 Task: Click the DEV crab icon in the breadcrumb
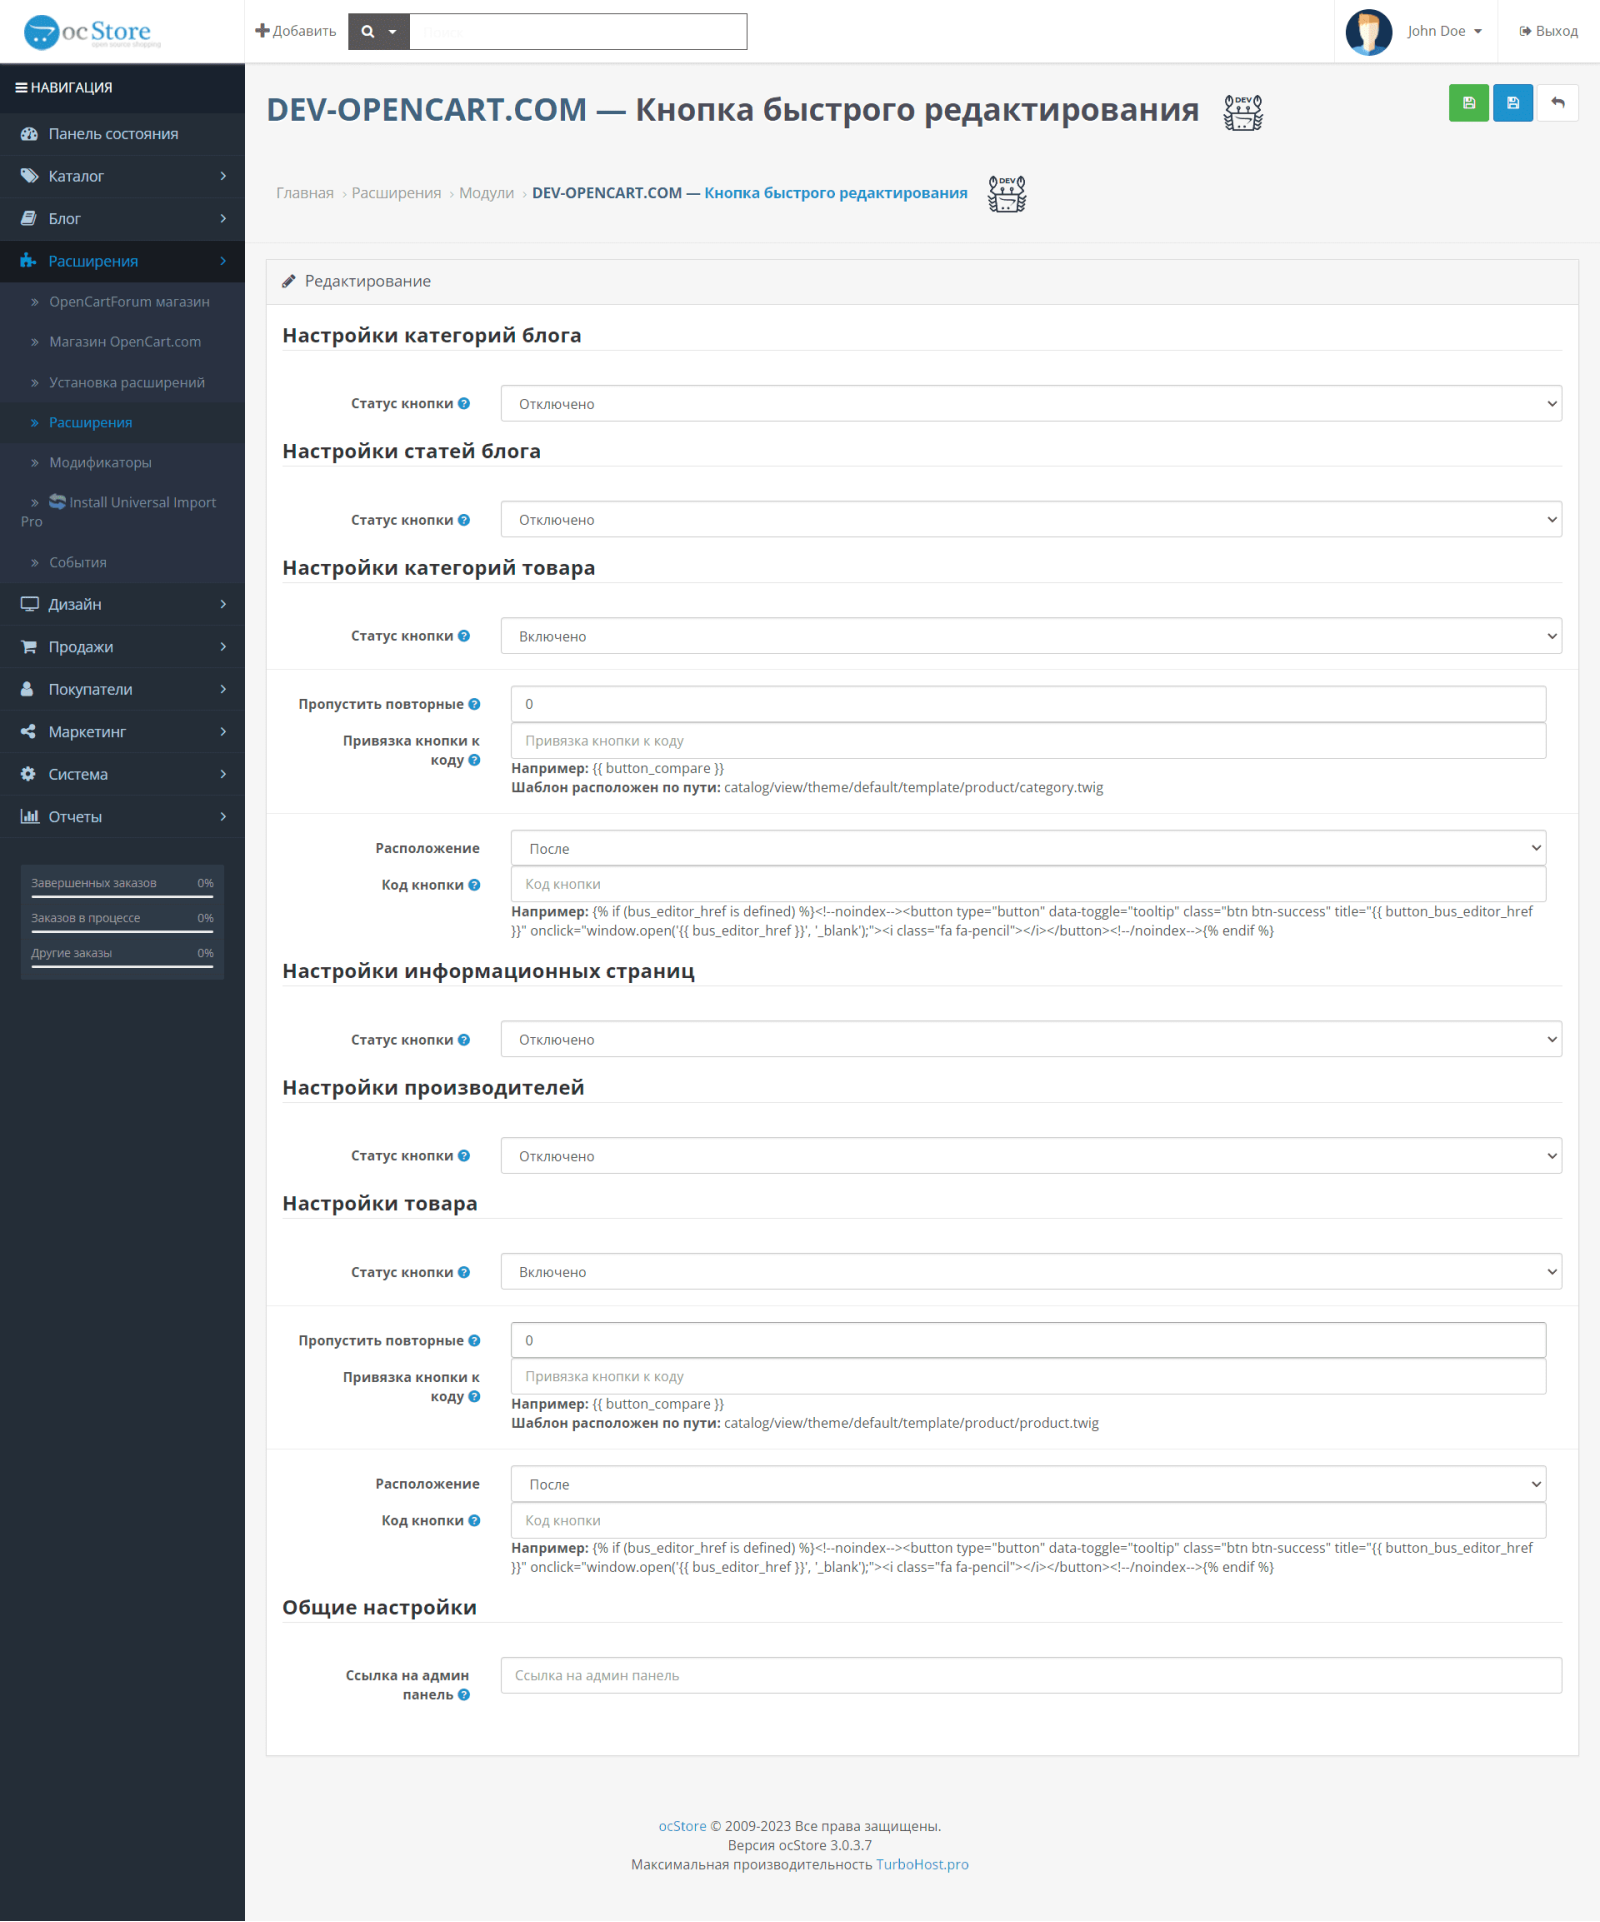(x=1007, y=194)
